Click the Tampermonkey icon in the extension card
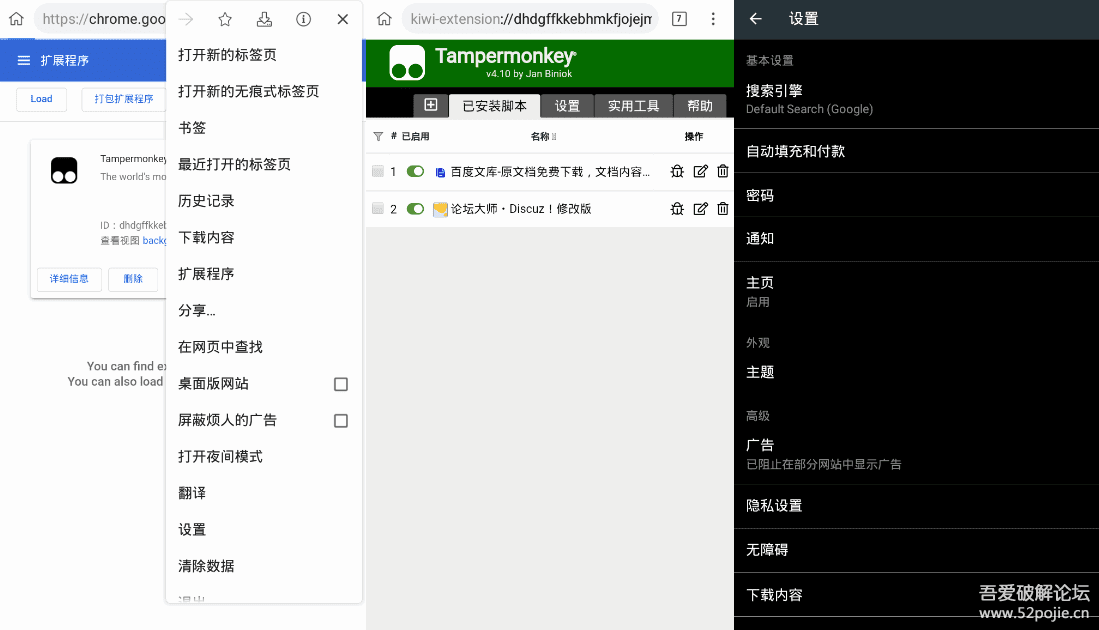Image resolution: width=1099 pixels, height=630 pixels. tap(64, 170)
